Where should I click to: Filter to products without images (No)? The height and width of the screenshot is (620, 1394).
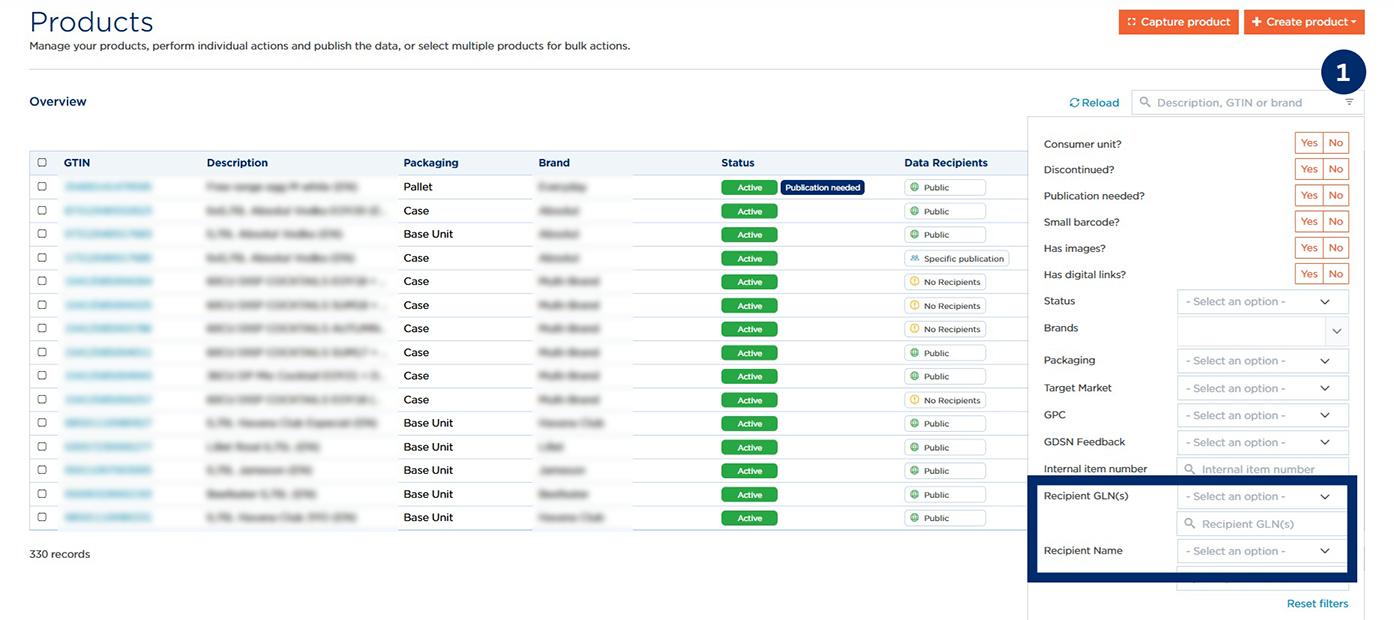click(x=1336, y=247)
